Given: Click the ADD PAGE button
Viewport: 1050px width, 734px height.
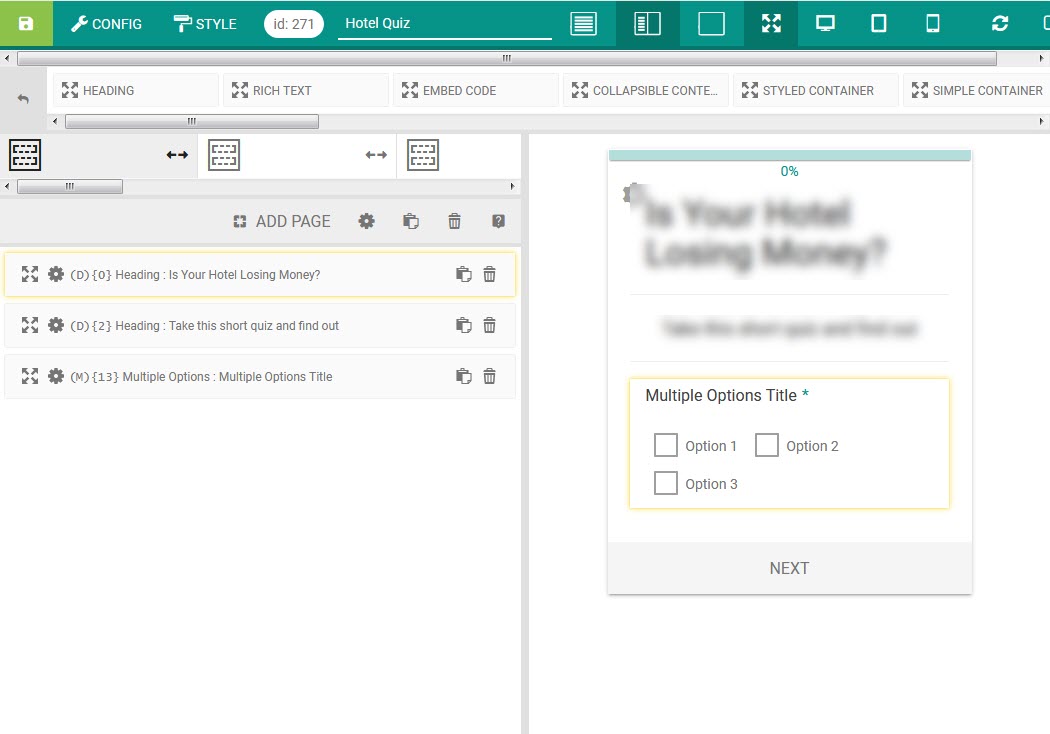Looking at the screenshot, I should tap(281, 221).
